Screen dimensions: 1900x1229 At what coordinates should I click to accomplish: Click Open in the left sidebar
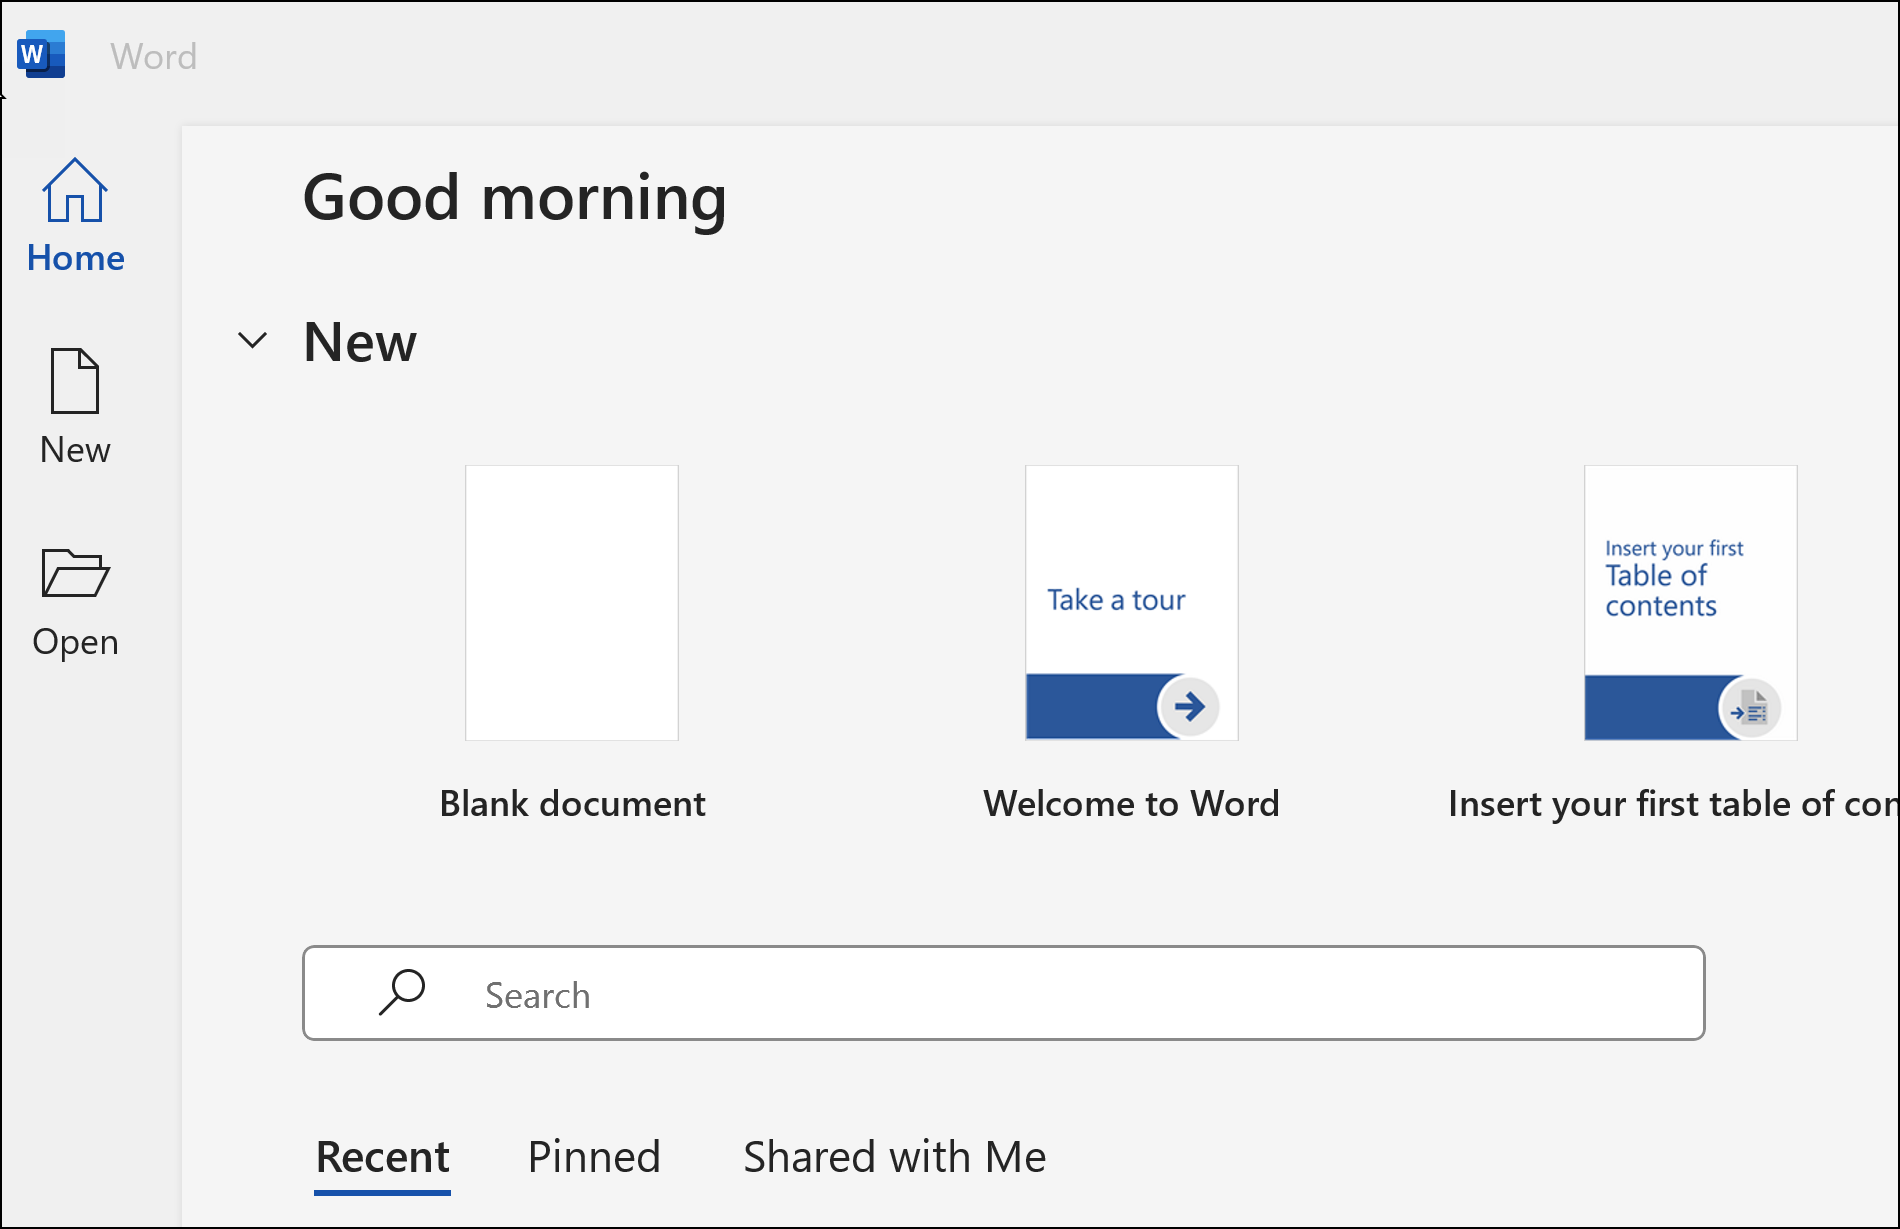74,600
